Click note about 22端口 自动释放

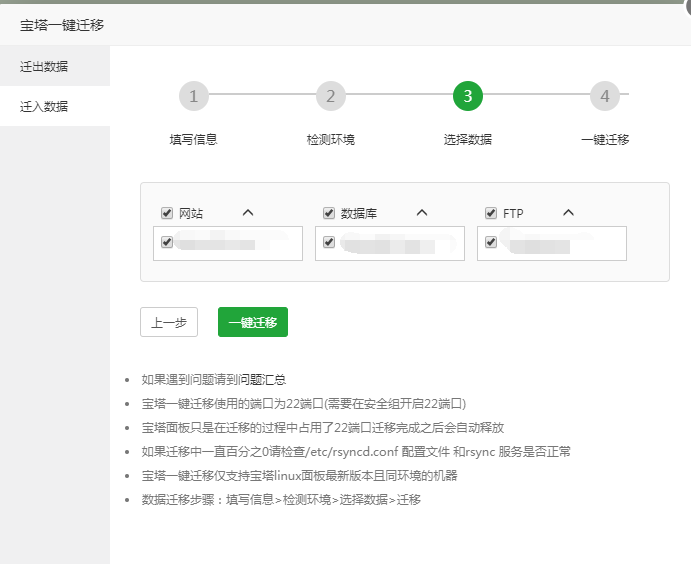(323, 427)
